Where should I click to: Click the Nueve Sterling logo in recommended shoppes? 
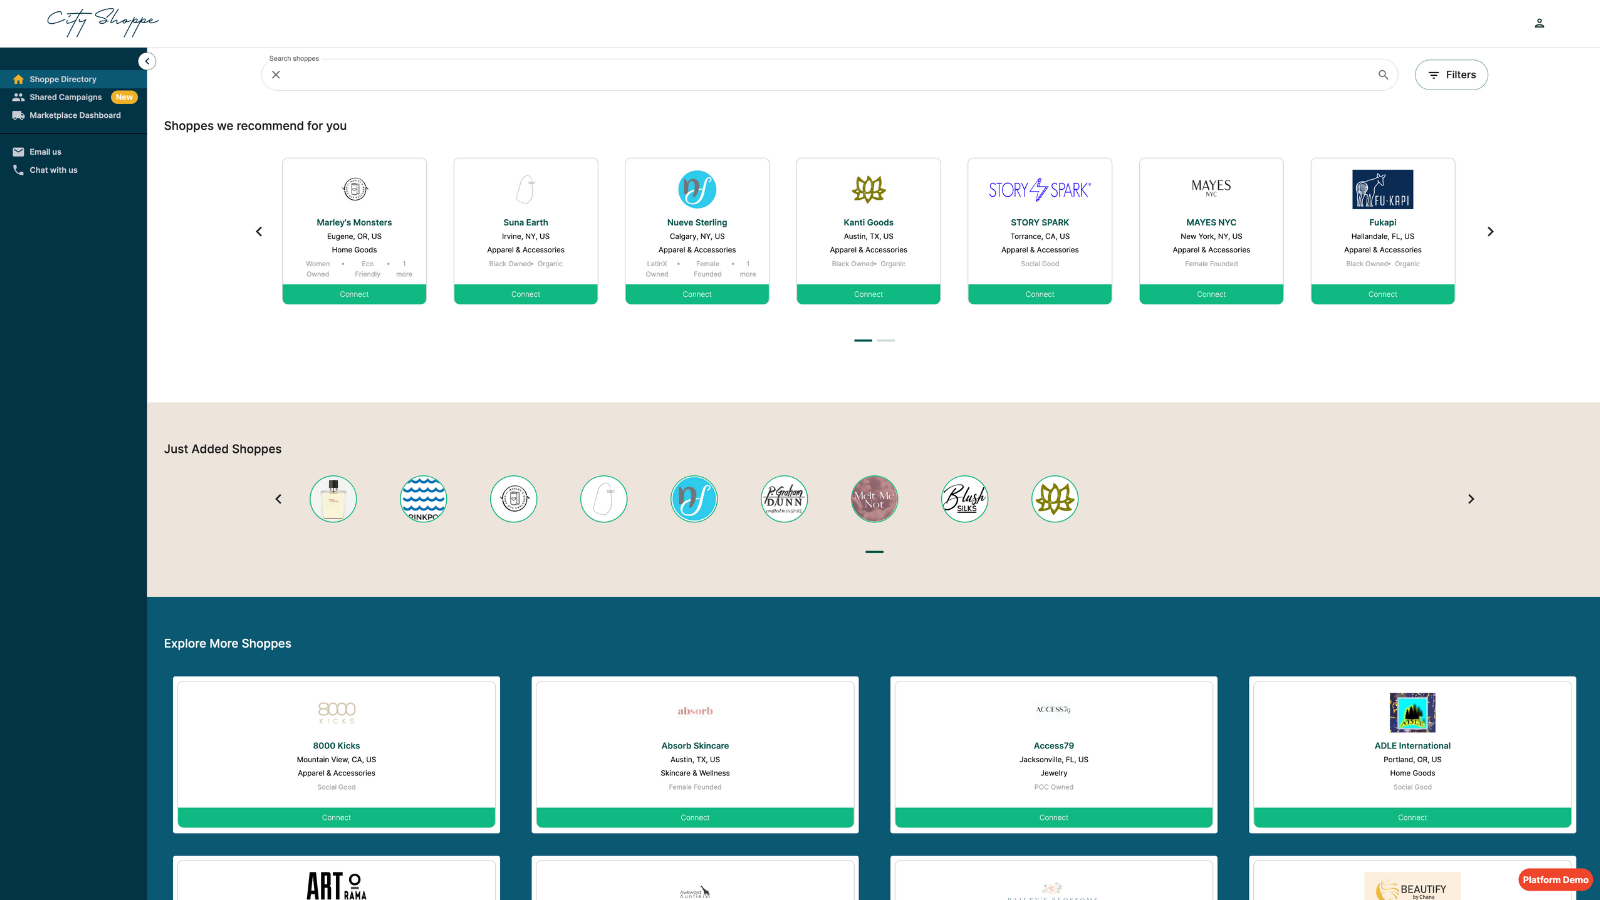tap(697, 189)
